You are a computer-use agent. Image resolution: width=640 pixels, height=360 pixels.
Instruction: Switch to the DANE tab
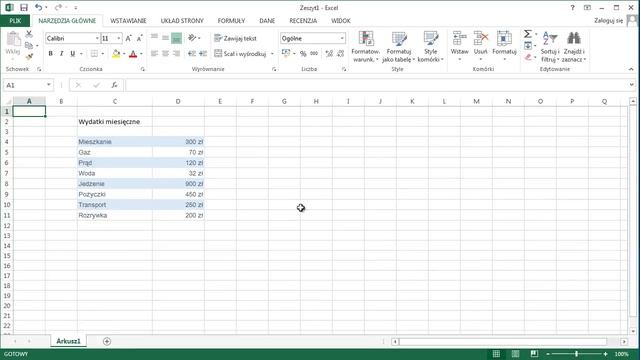(x=267, y=21)
